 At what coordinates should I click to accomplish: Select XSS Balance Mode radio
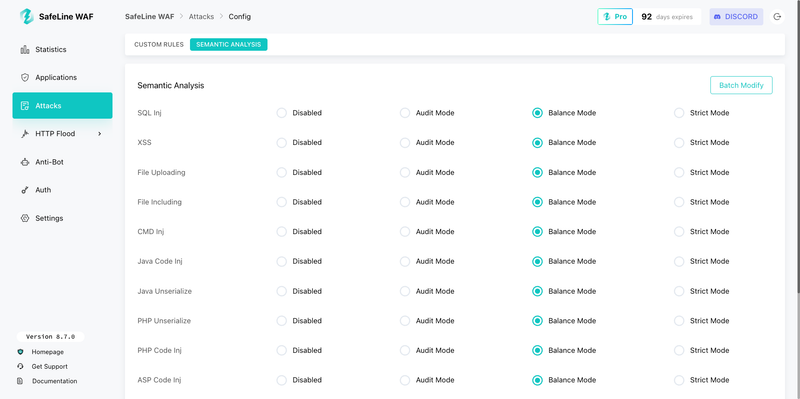537,143
